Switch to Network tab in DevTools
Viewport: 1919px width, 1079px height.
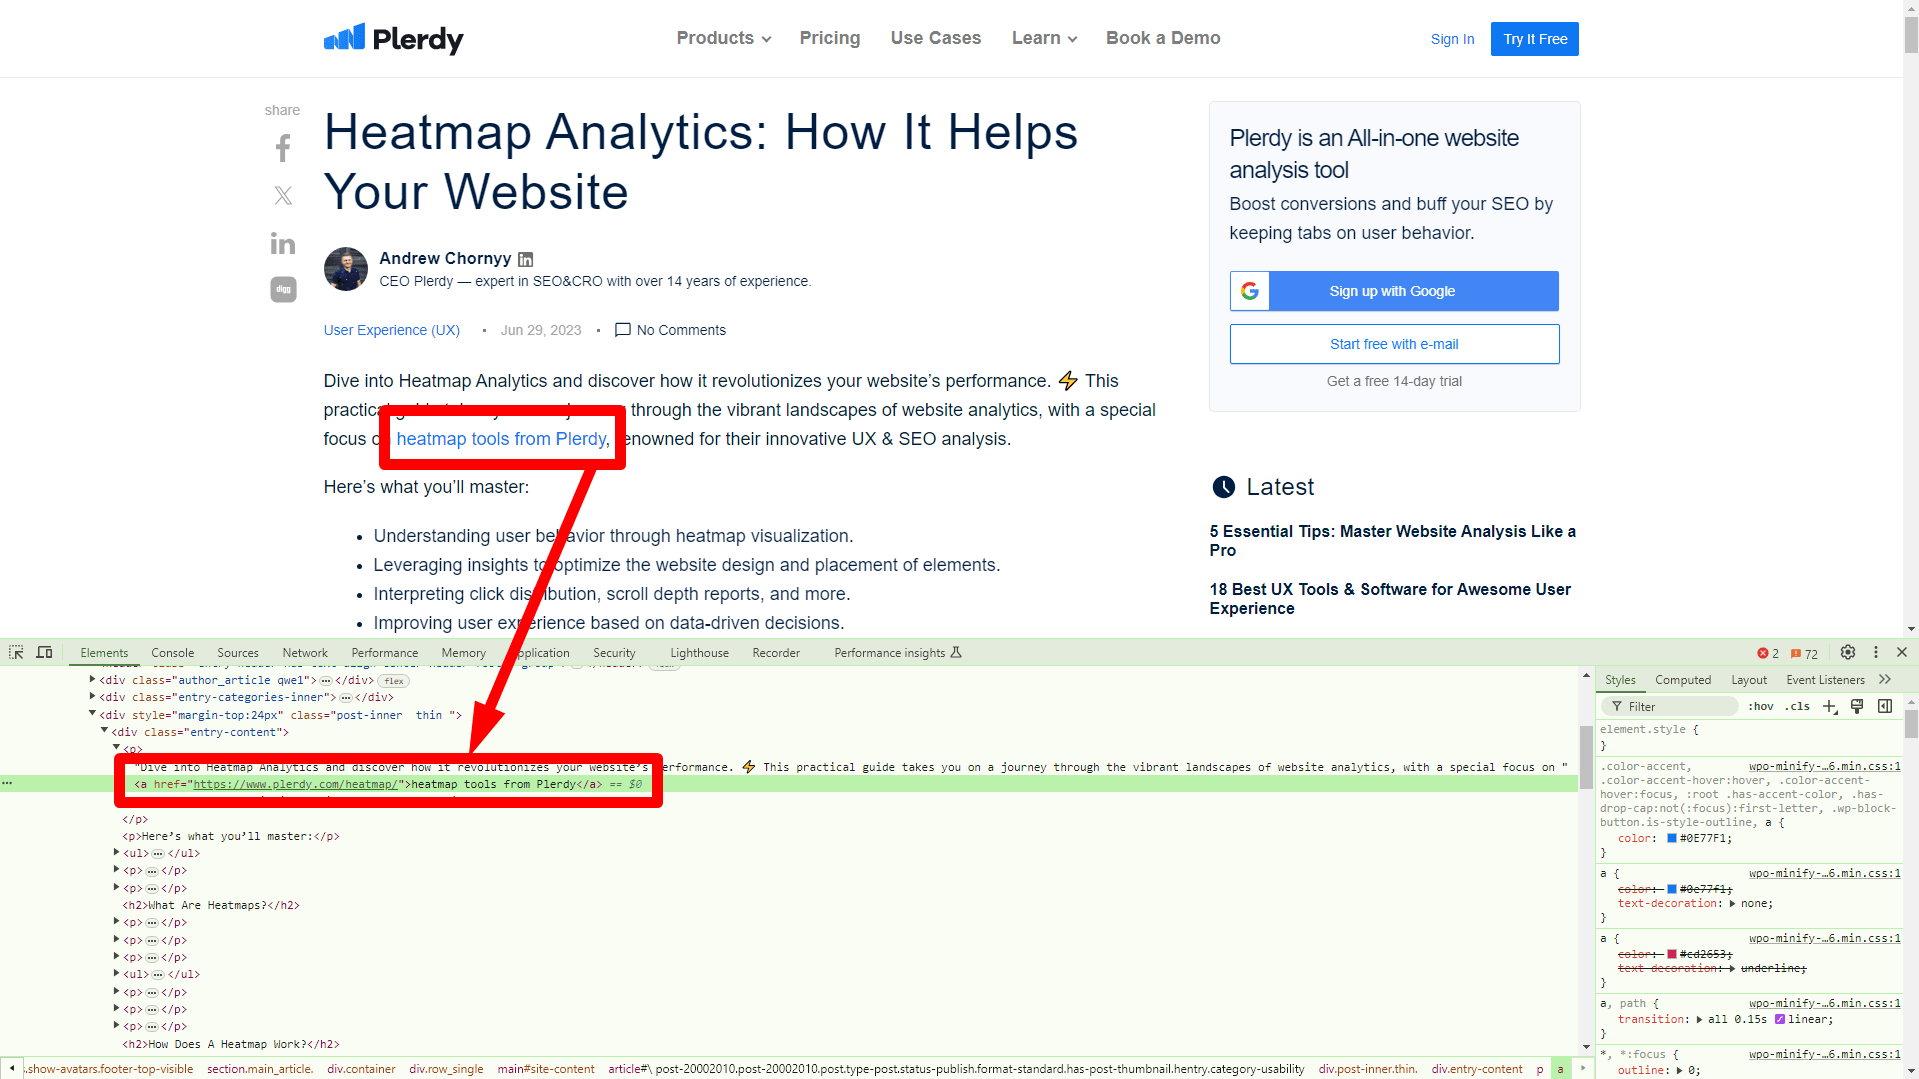[305, 653]
